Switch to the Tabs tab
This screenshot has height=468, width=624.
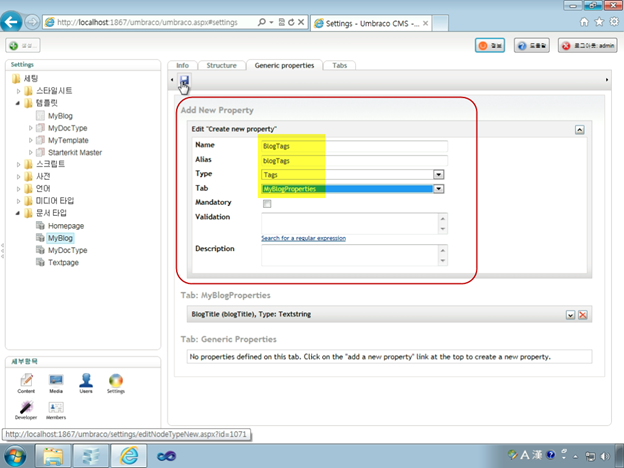point(339,65)
